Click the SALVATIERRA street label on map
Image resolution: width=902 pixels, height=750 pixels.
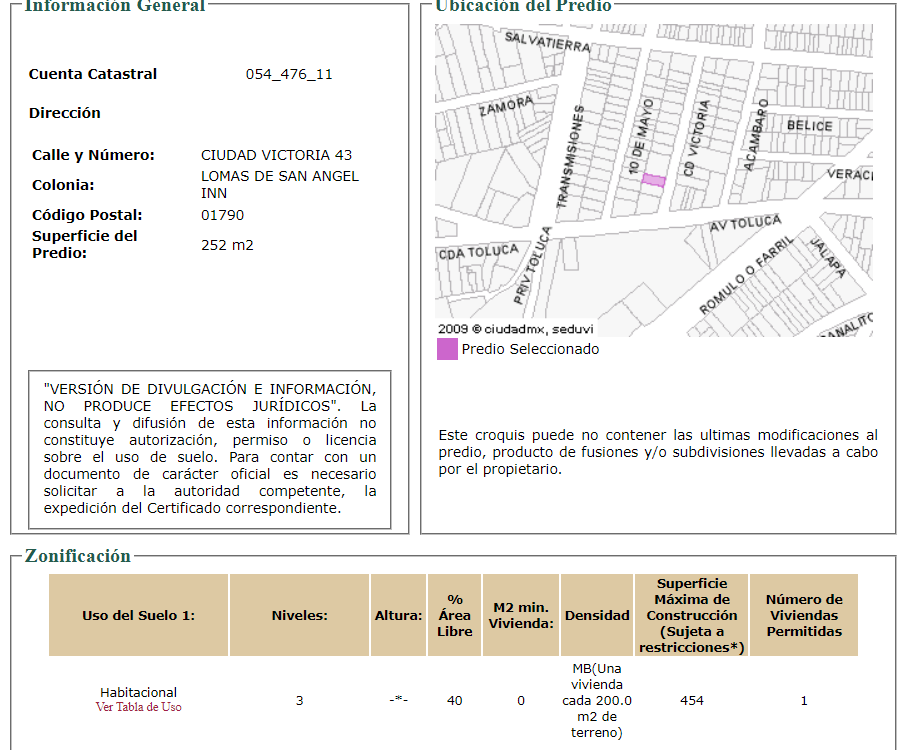548,41
